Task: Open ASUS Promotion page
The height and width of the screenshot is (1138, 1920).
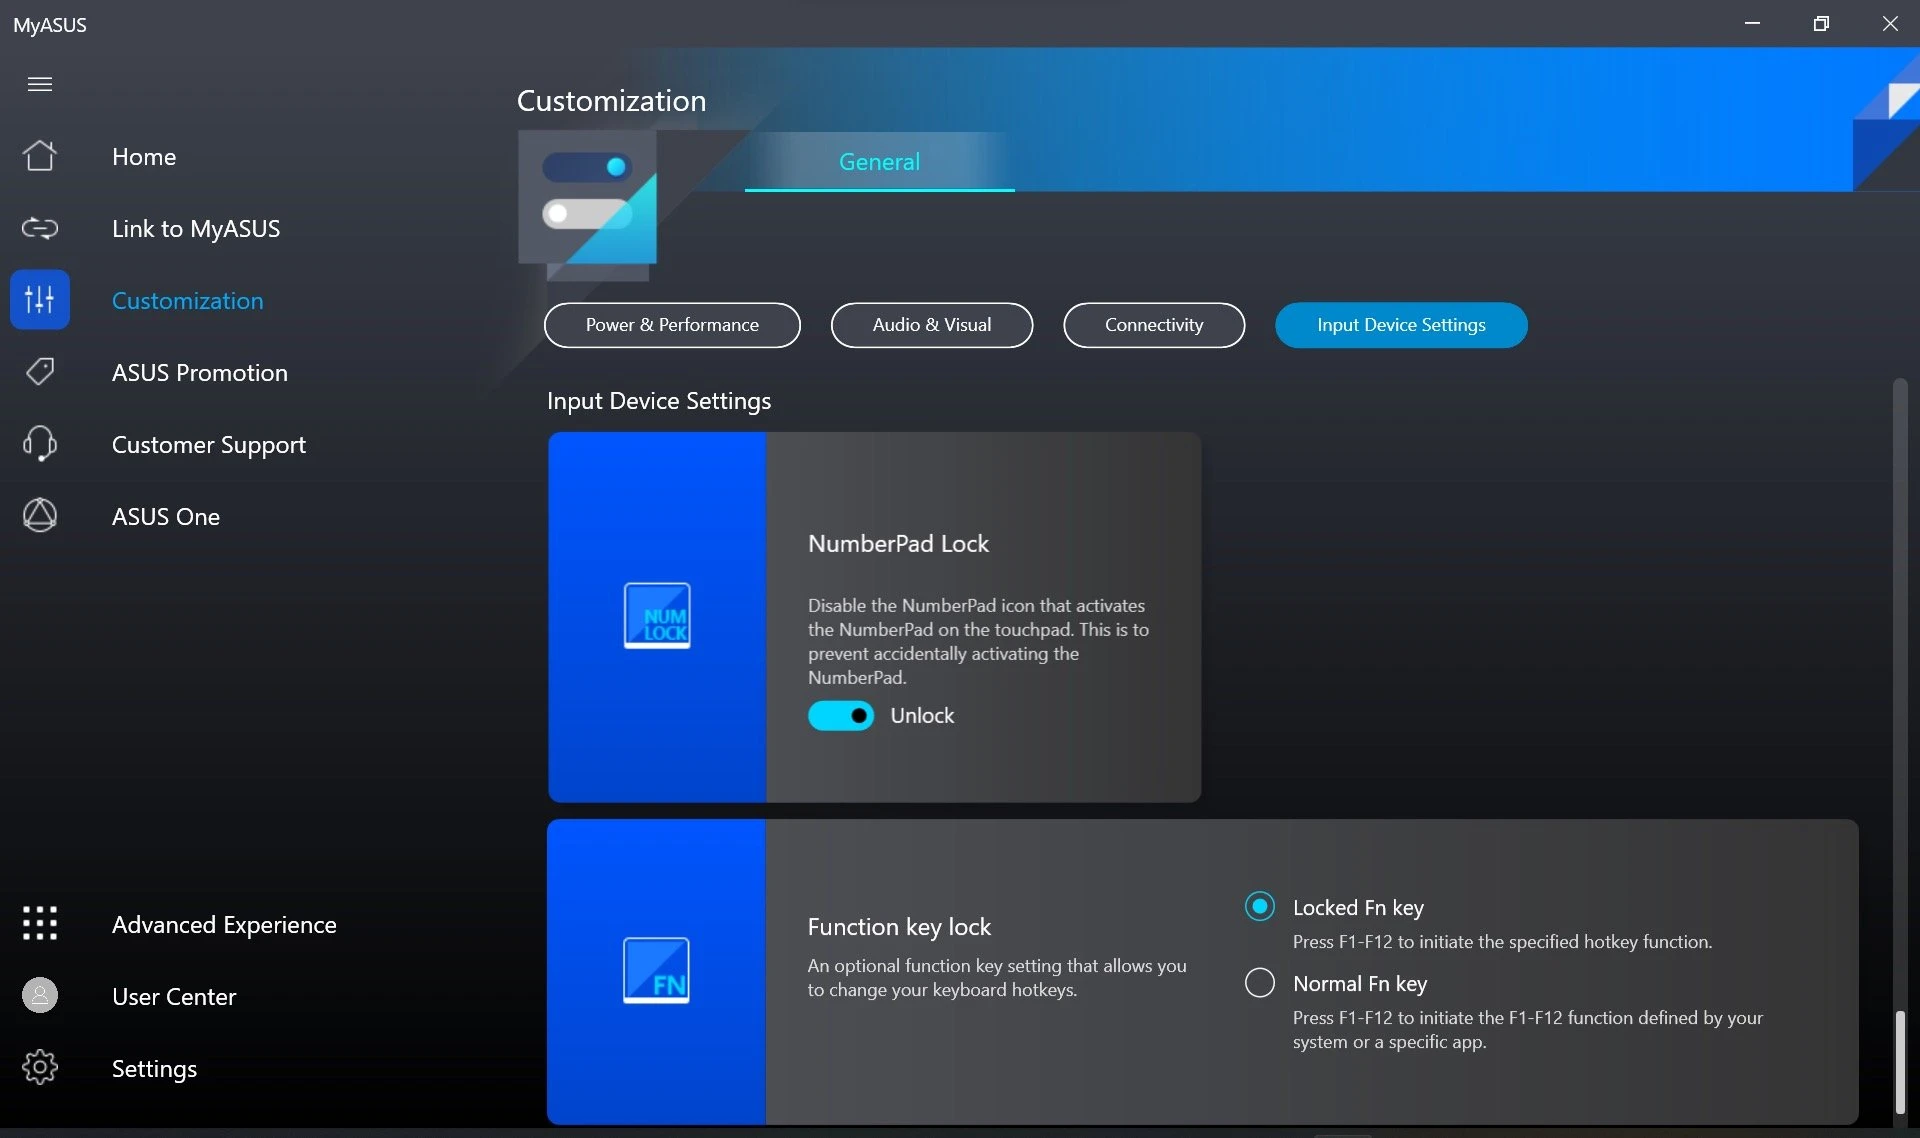Action: 200,372
